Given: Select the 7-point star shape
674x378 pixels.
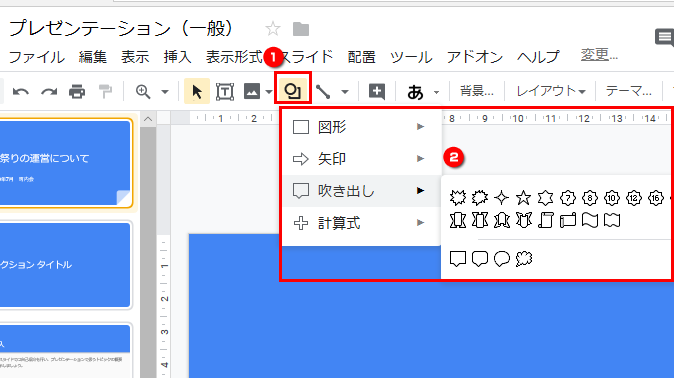Looking at the screenshot, I should 568,198.
